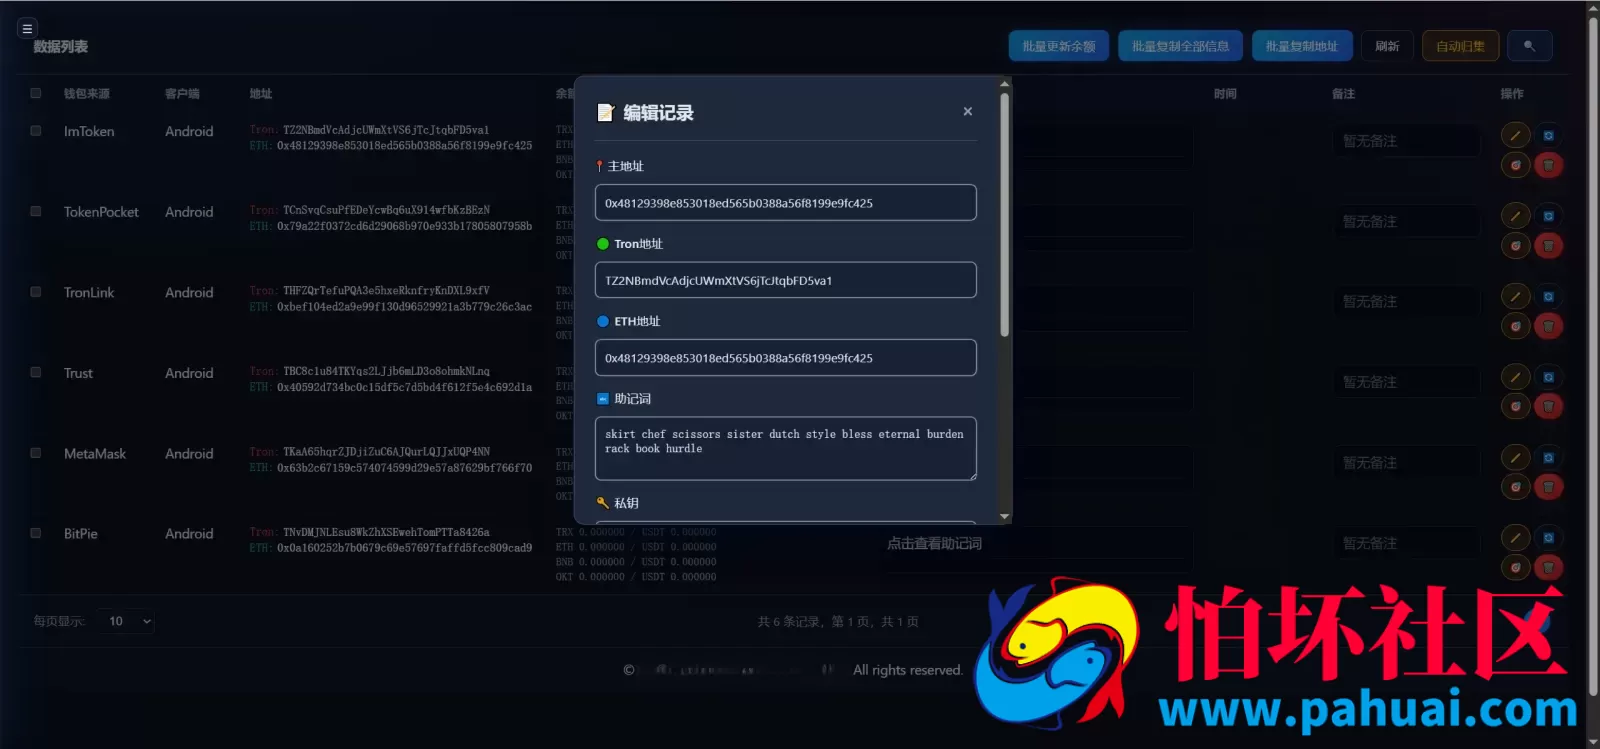Viewport: 1600px width, 749px height.
Task: Check the ImToken row checkbox
Action: click(36, 131)
